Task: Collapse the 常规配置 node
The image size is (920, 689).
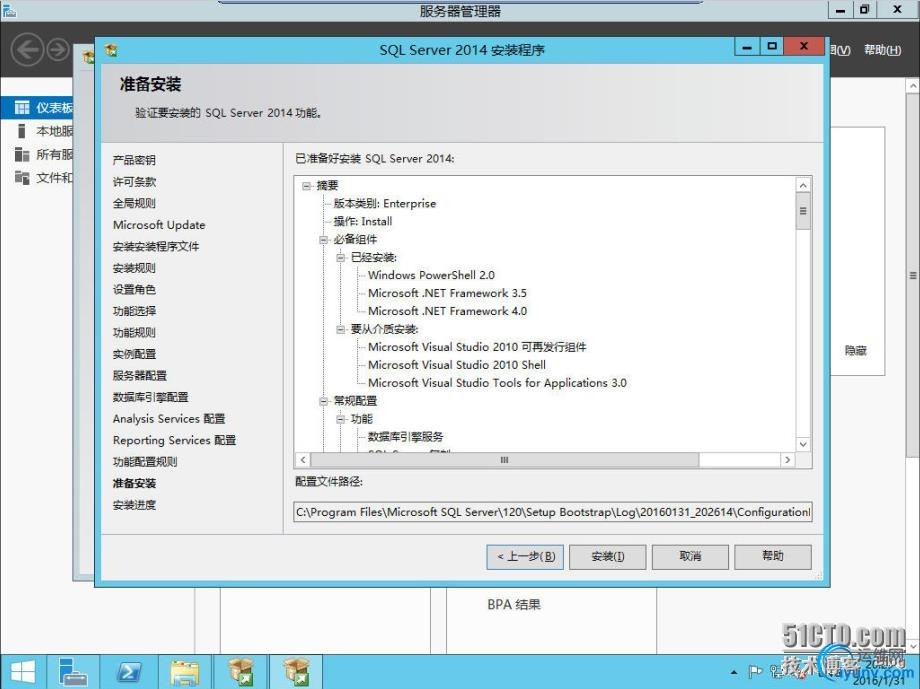Action: pyautogui.click(x=323, y=401)
